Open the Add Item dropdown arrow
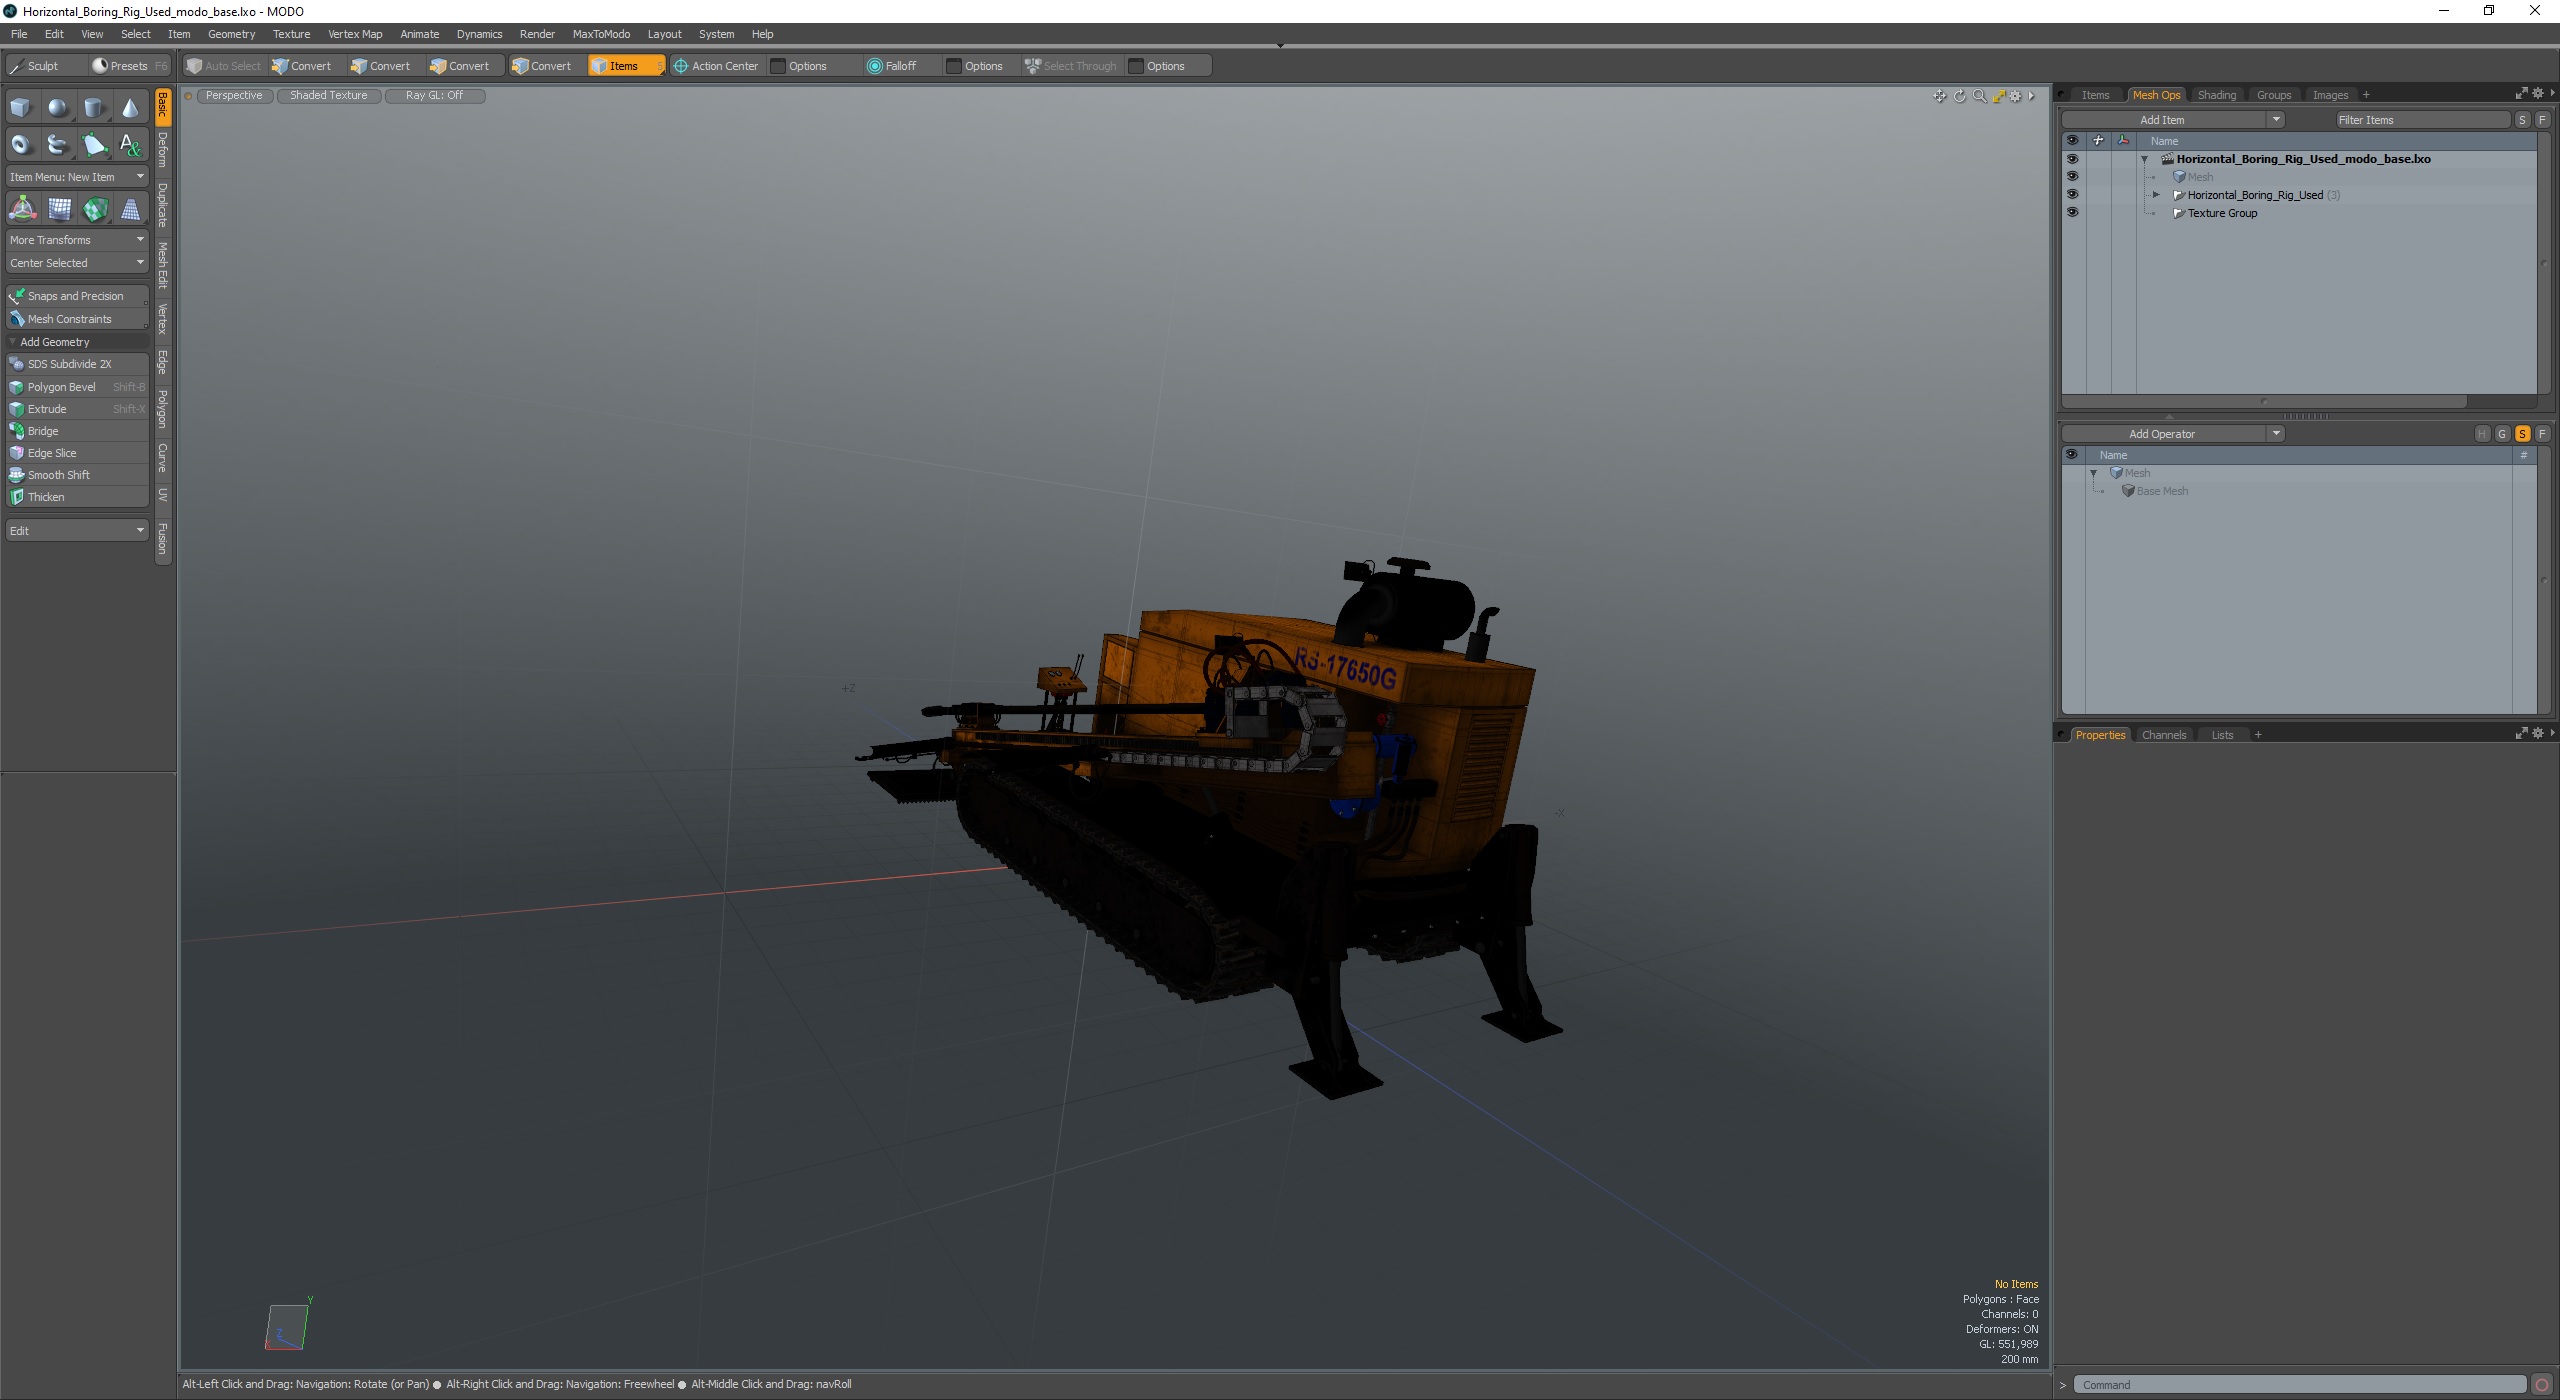Screen dimensions: 2560x1400 (2276, 120)
